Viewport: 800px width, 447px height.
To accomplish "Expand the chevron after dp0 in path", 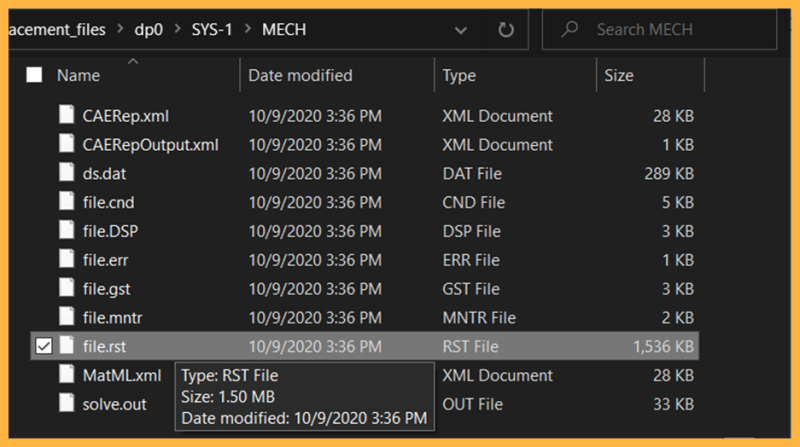I will pos(172,30).
